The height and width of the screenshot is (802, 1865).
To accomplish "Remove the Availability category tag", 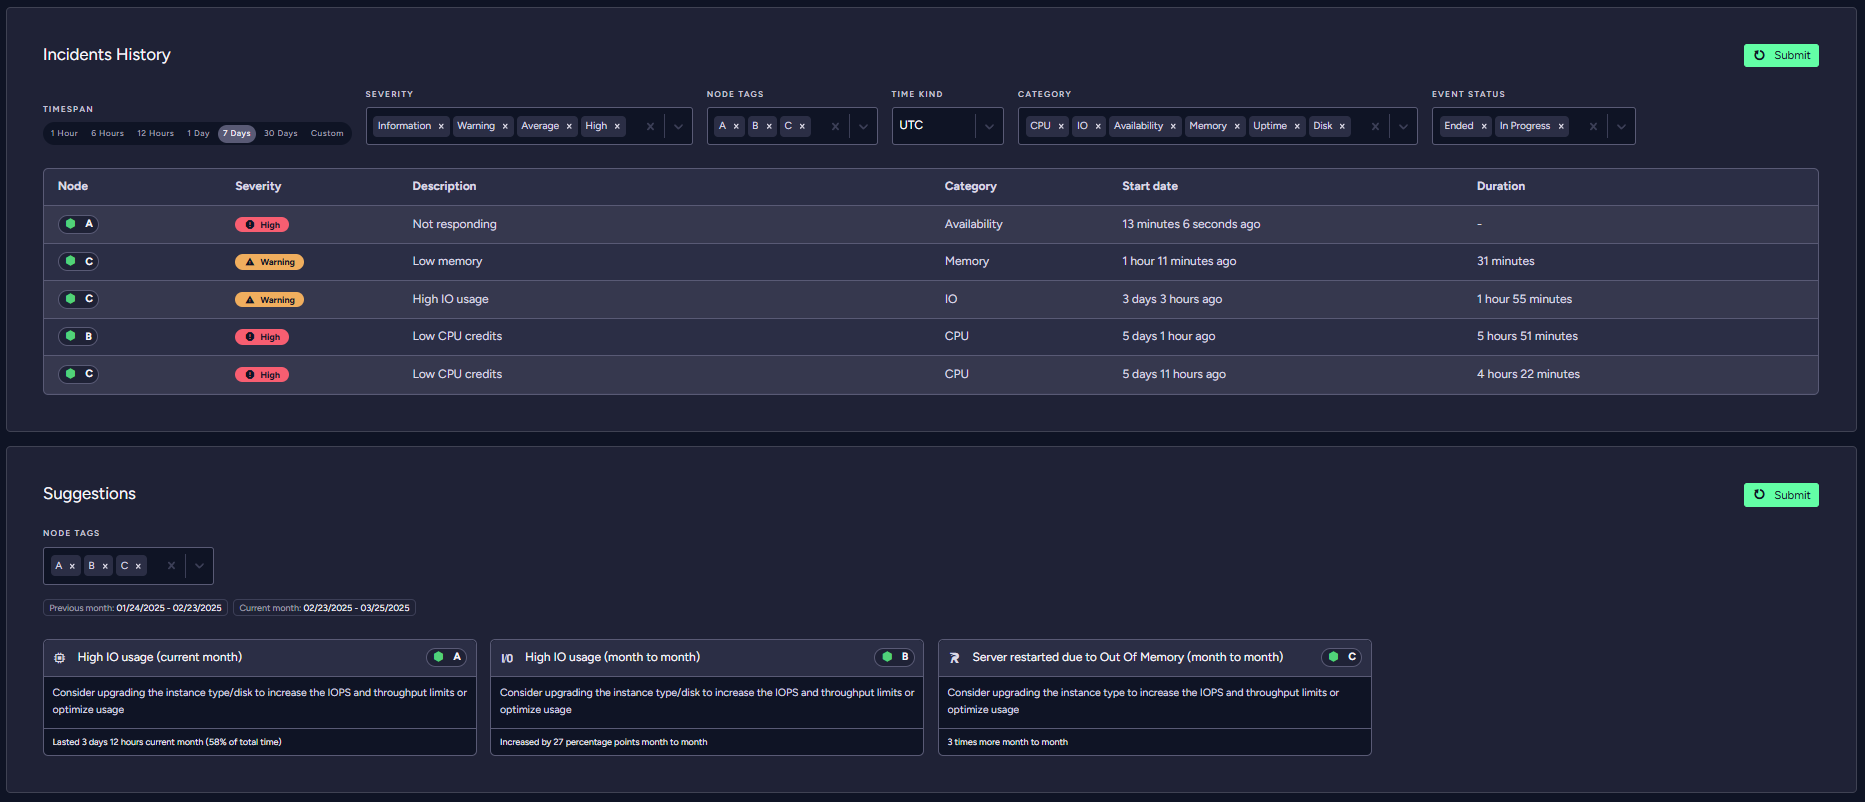I will coord(1173,127).
